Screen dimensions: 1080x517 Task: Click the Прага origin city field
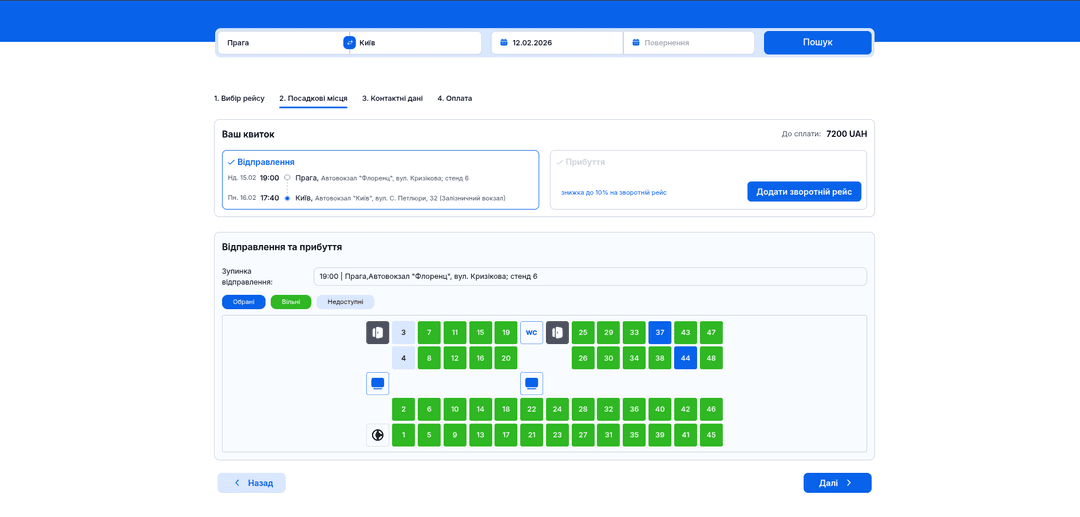280,43
